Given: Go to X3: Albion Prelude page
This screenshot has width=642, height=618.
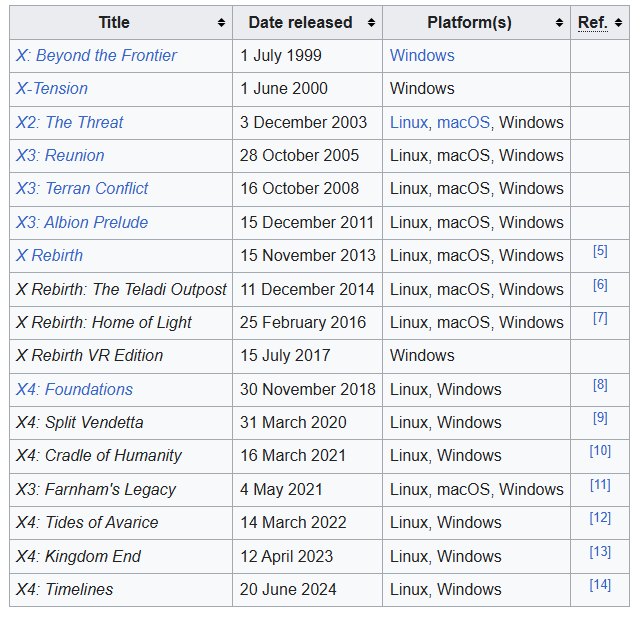Looking at the screenshot, I should 82,222.
